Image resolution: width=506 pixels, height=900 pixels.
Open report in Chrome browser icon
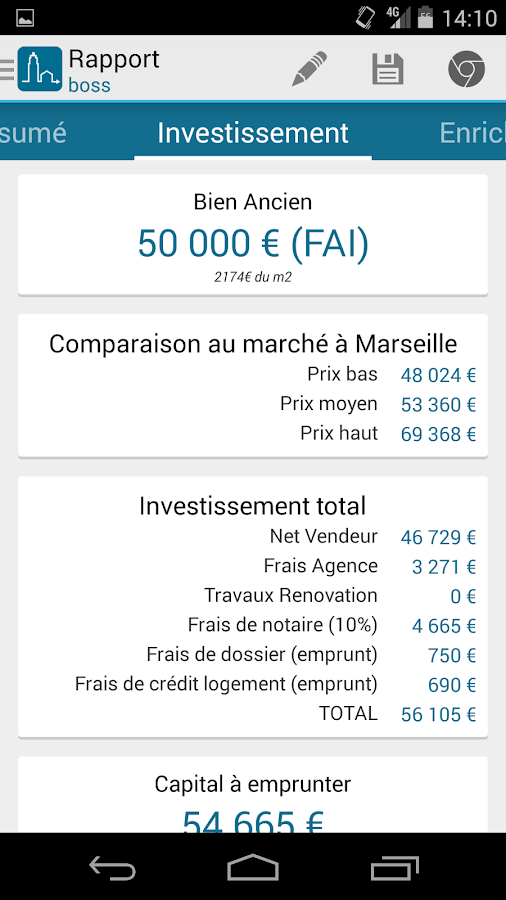coord(466,69)
